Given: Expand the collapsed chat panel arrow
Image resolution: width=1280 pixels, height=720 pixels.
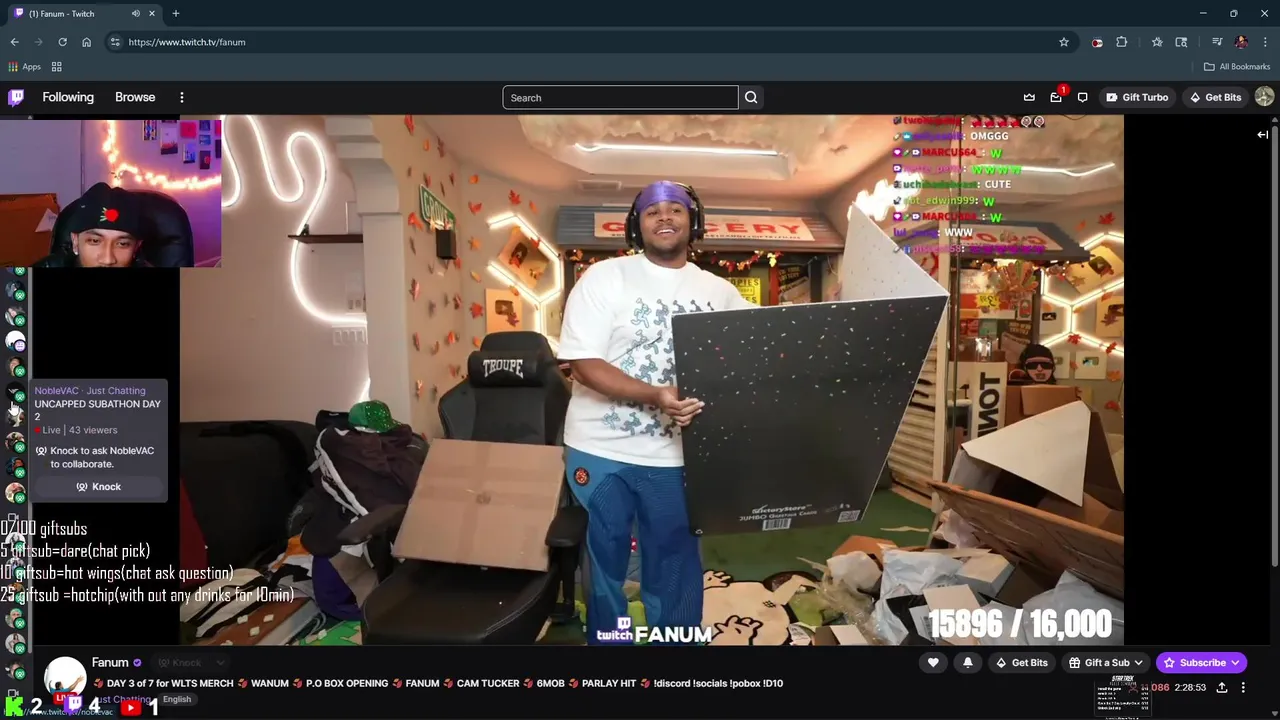Looking at the screenshot, I should [1262, 135].
